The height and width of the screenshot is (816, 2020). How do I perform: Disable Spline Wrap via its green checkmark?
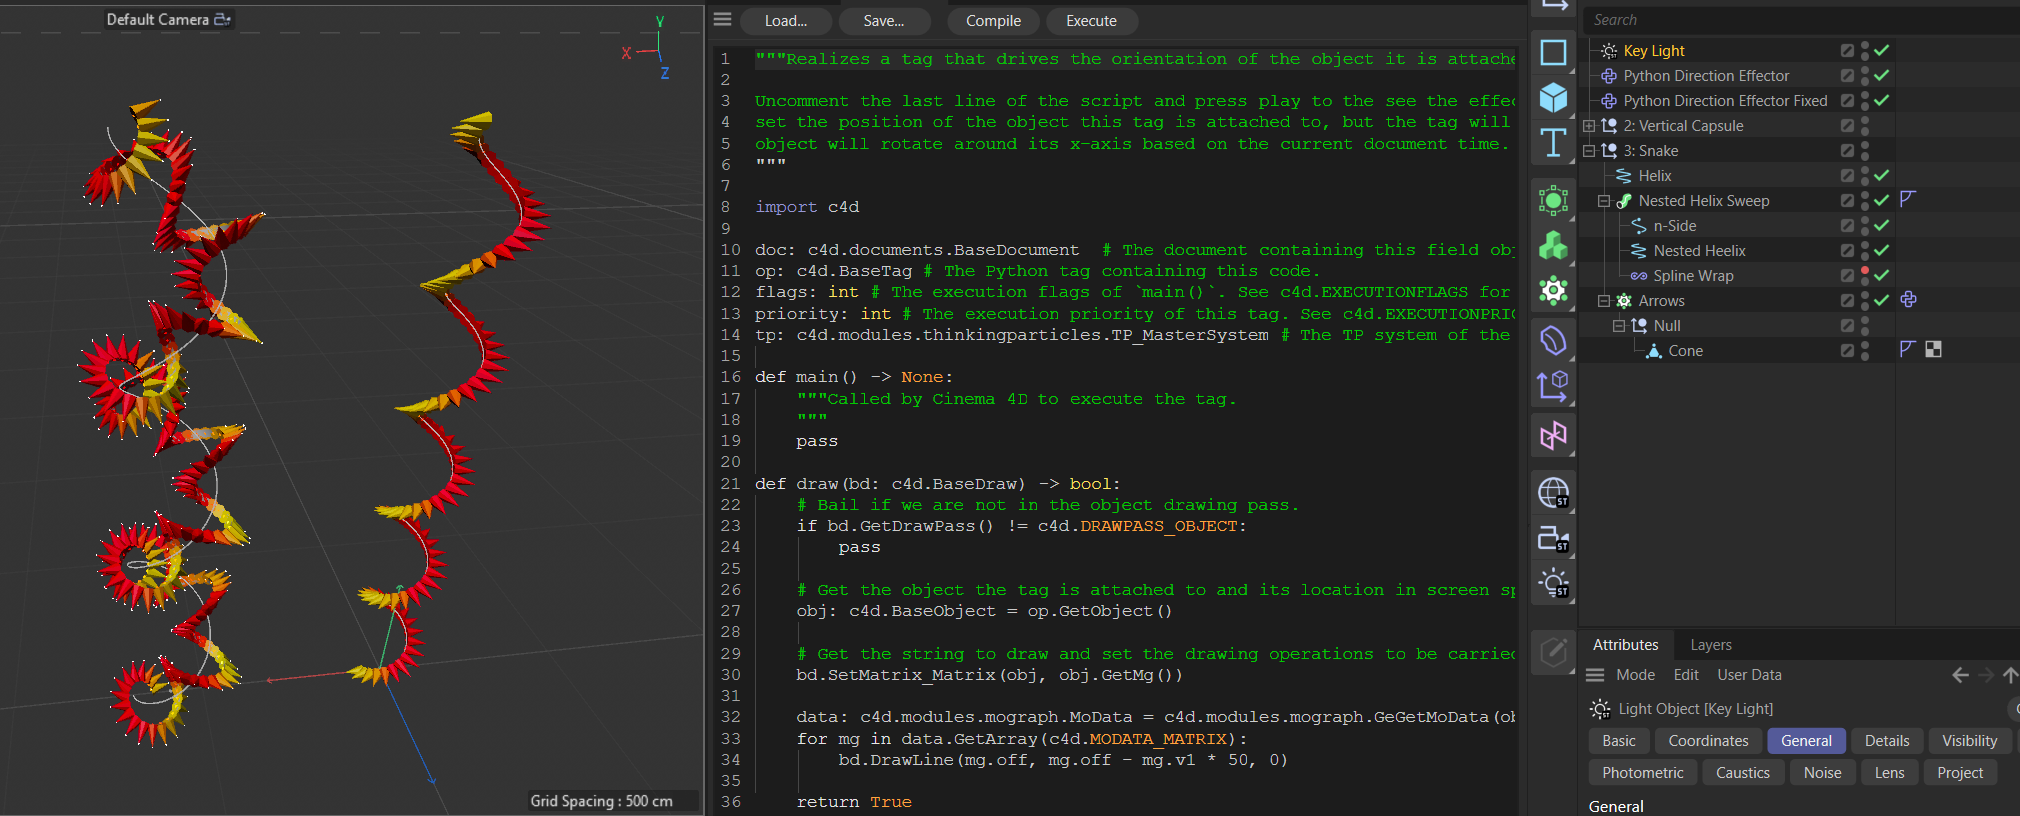[x=1882, y=275]
